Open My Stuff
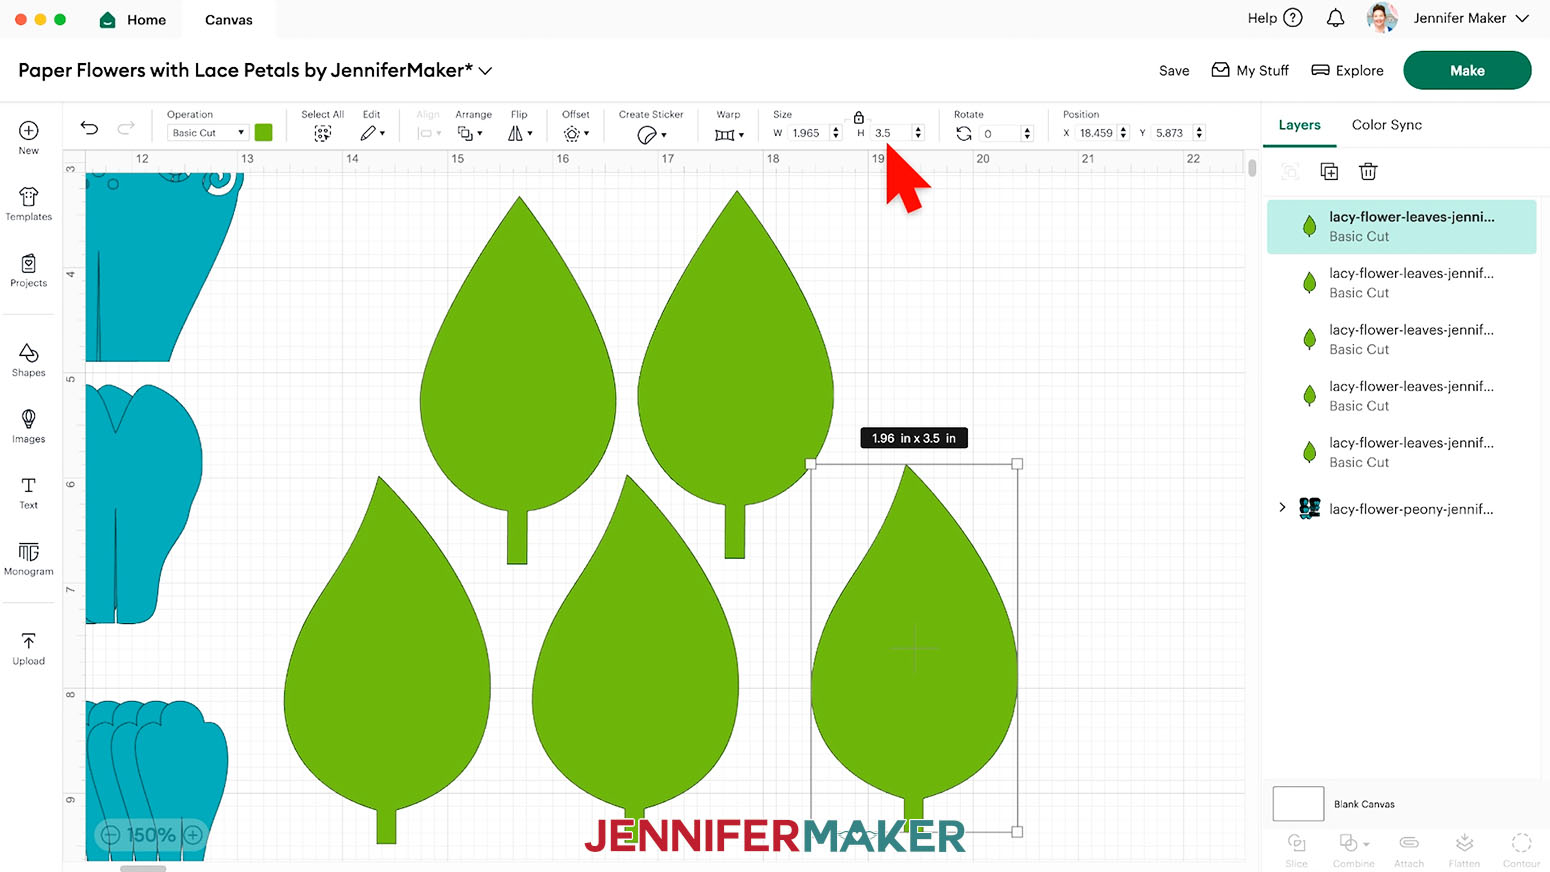Screen dimensions: 1550x872 (x=1250, y=70)
